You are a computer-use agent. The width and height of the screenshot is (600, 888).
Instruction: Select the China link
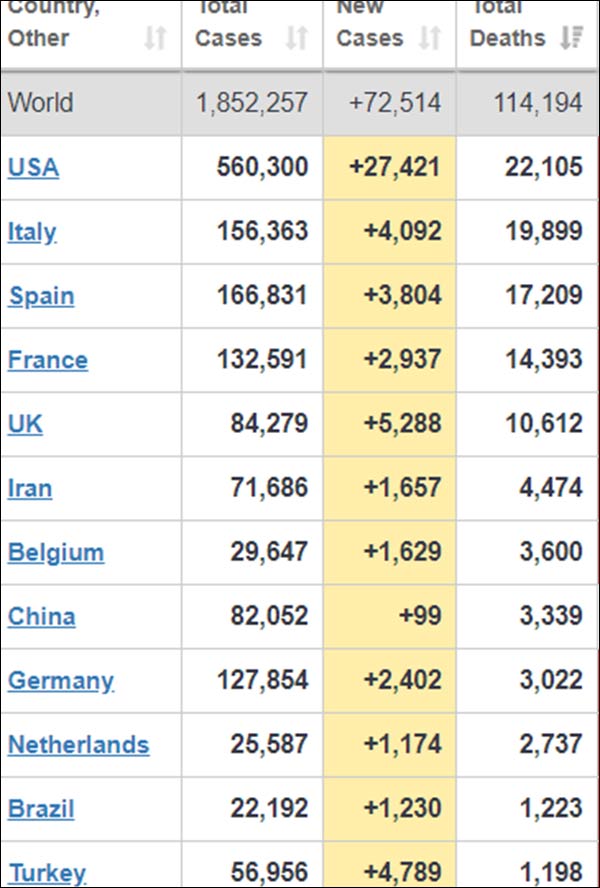[40, 616]
